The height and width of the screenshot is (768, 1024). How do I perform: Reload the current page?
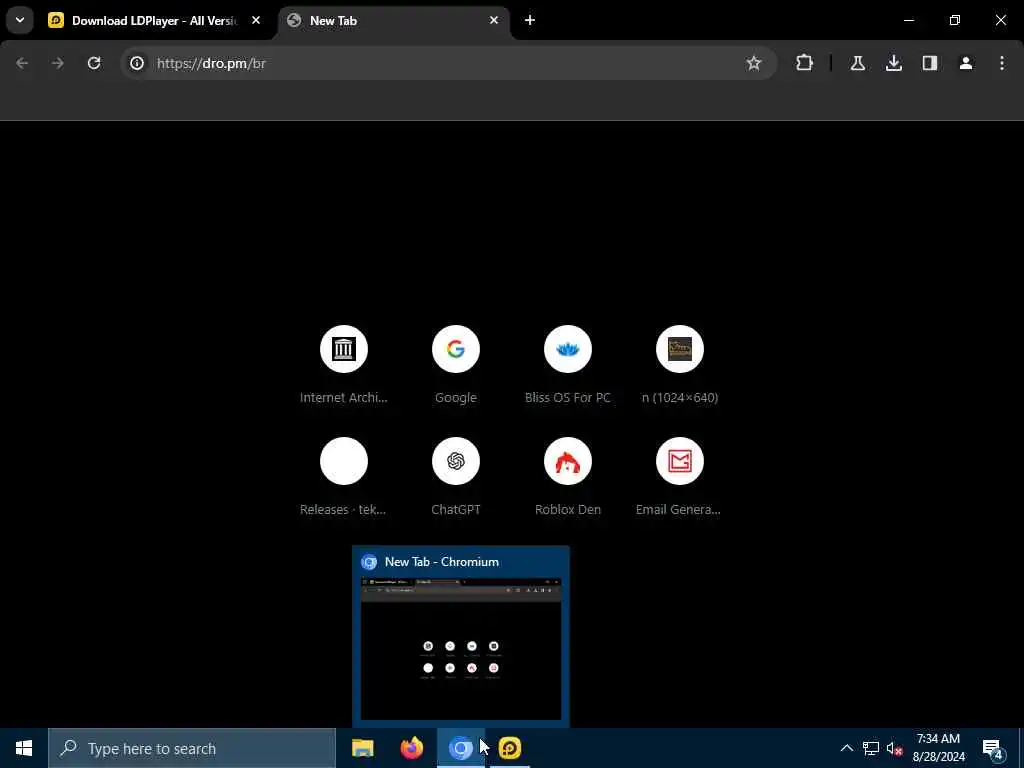coord(94,63)
